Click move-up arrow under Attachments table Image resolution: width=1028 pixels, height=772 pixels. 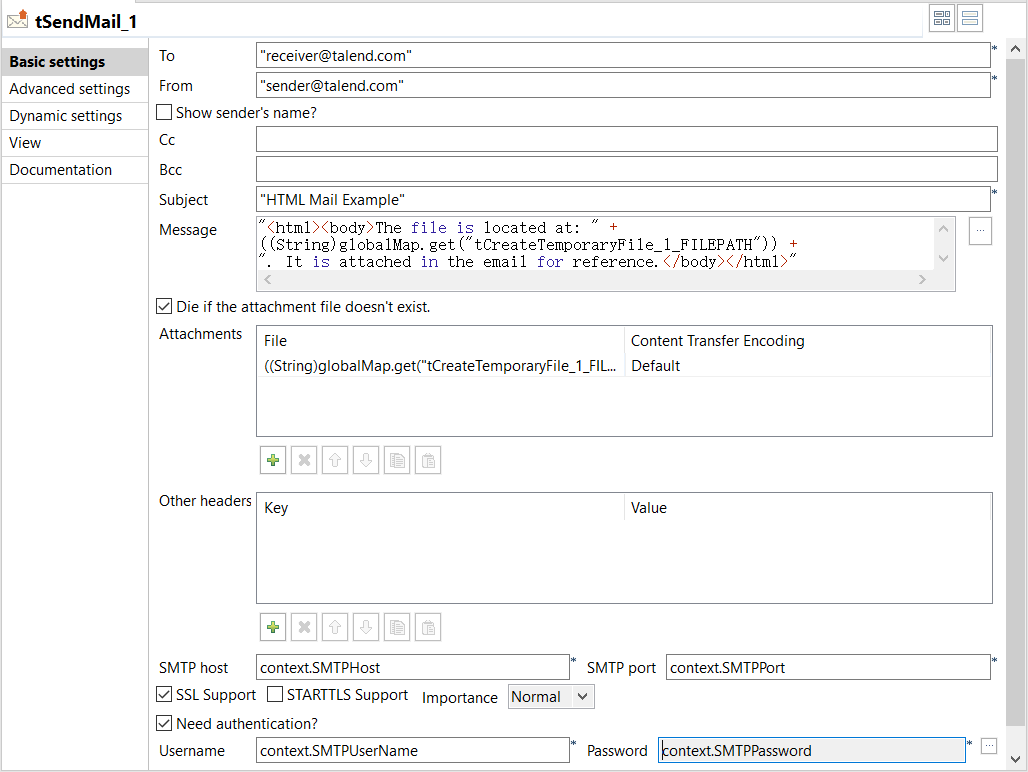click(x=336, y=460)
